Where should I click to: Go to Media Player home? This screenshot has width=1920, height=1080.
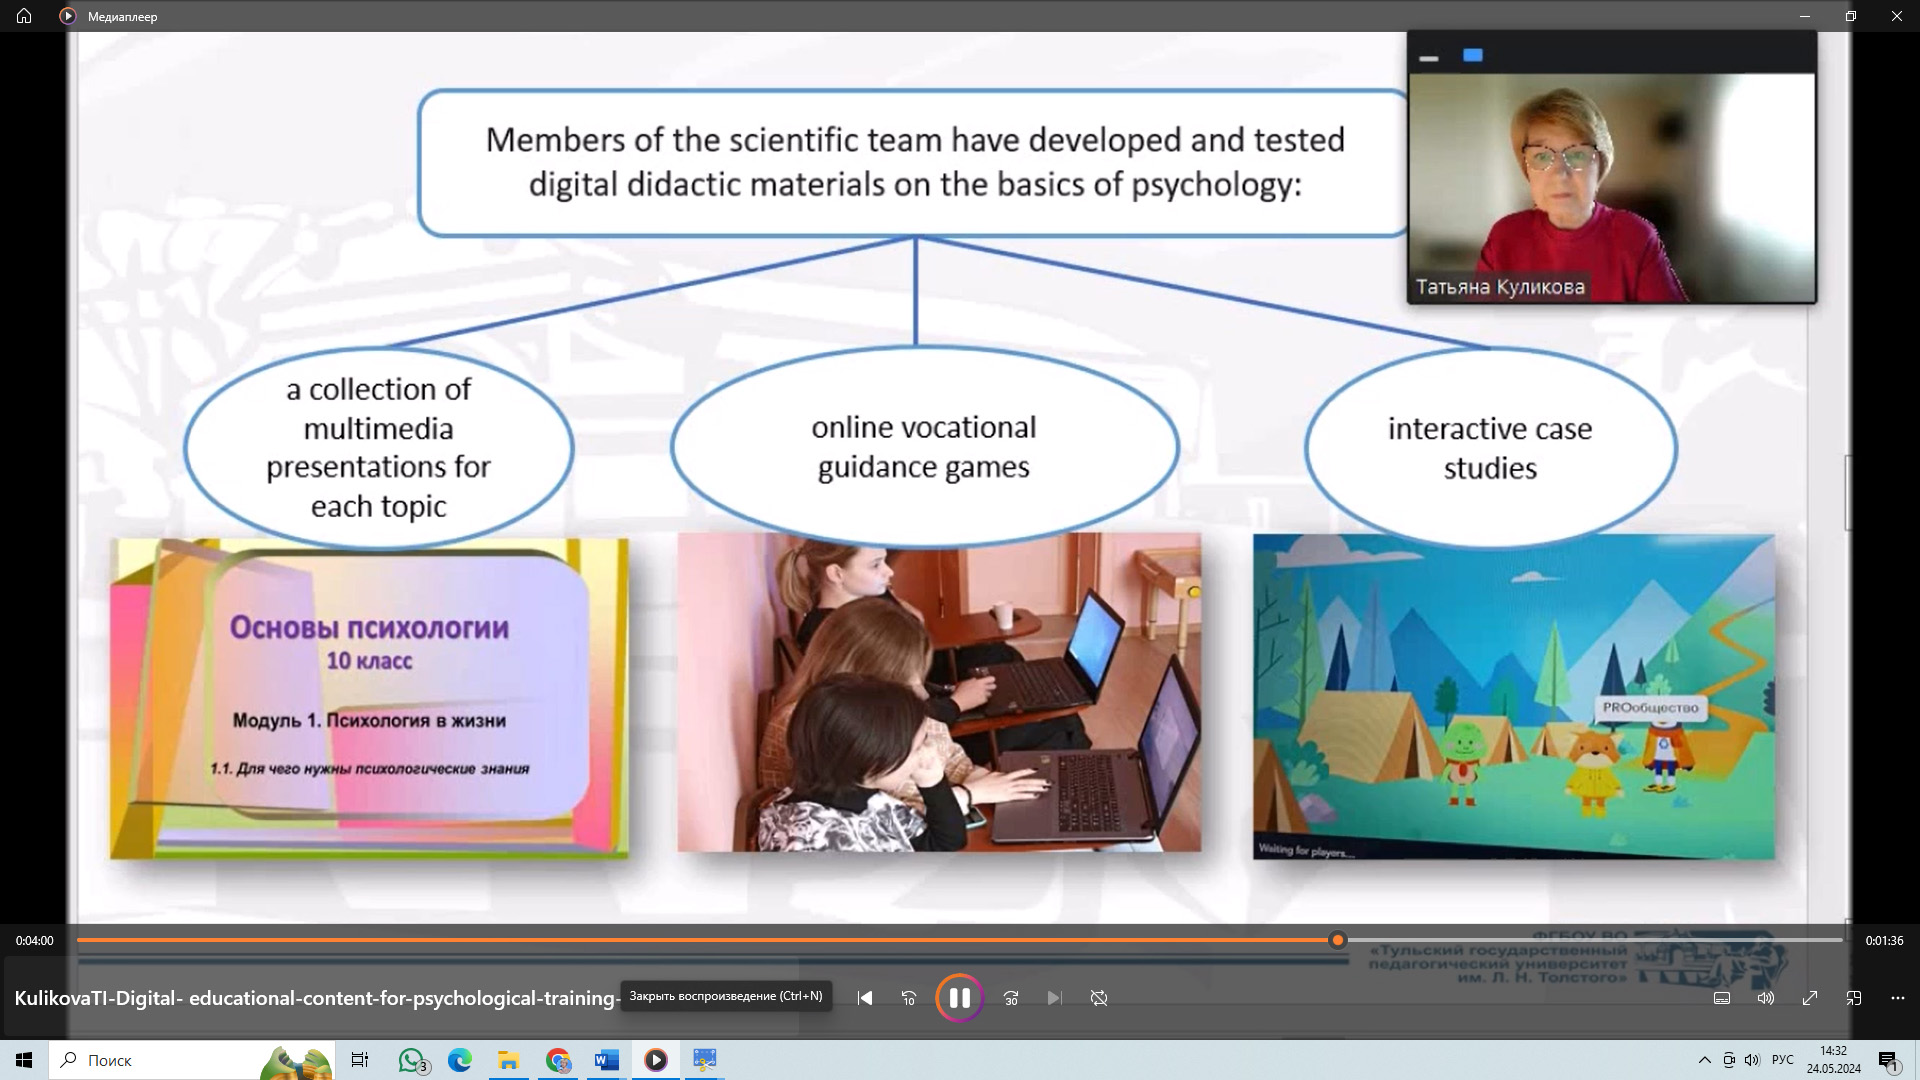coord(24,16)
